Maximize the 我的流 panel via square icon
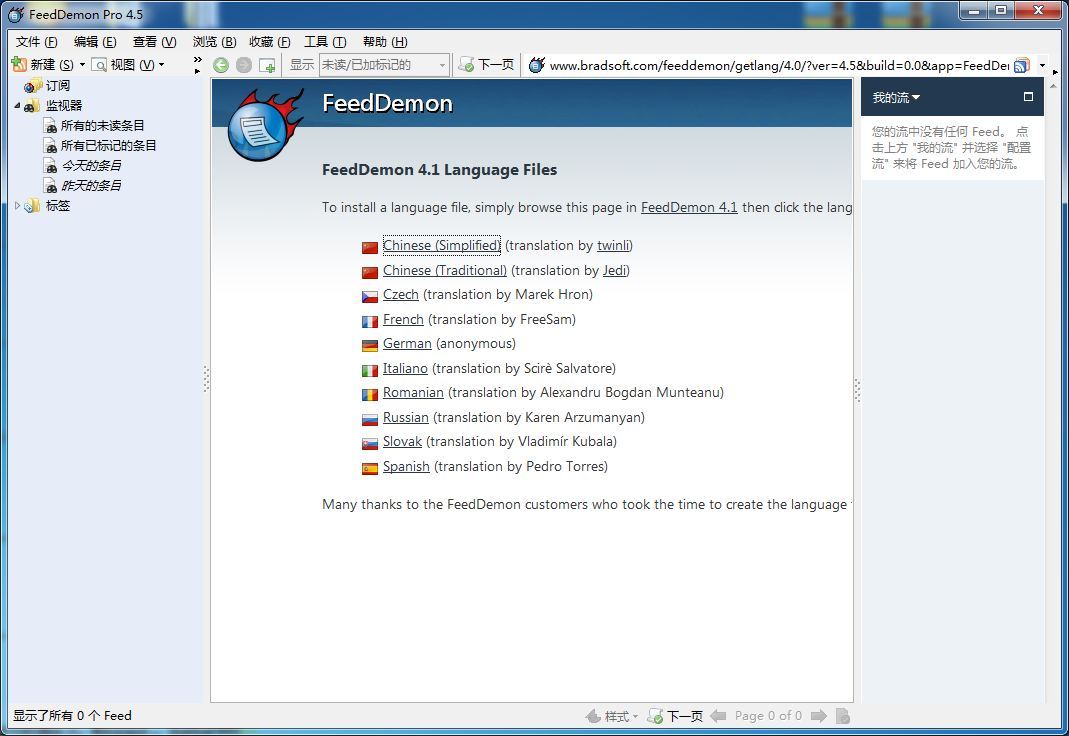This screenshot has height=736, width=1069. pos(1028,97)
